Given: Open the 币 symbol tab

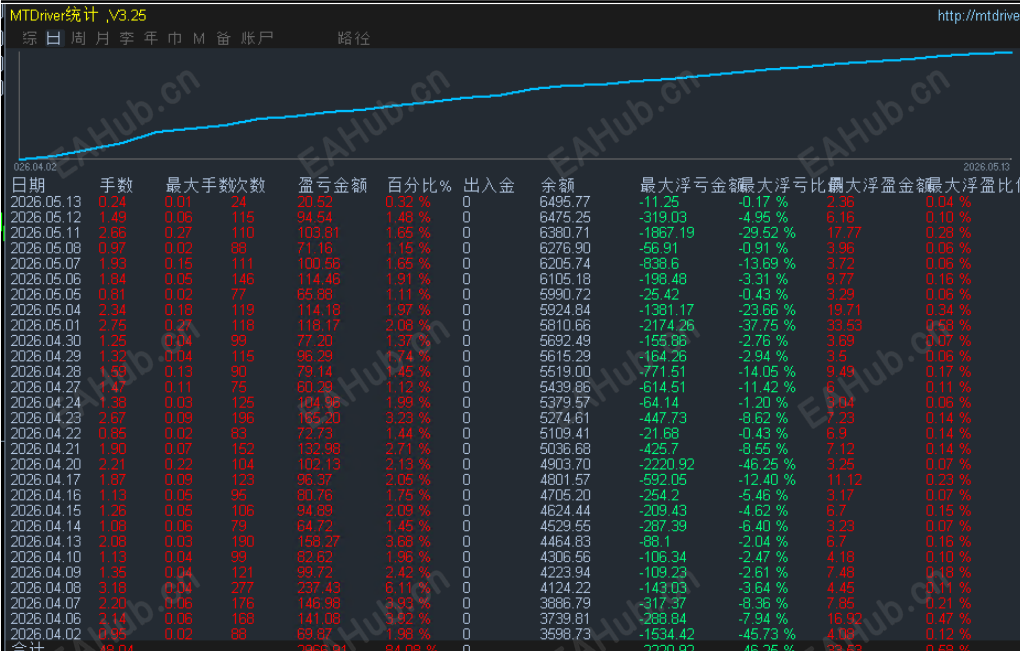Looking at the screenshot, I should [x=175, y=38].
